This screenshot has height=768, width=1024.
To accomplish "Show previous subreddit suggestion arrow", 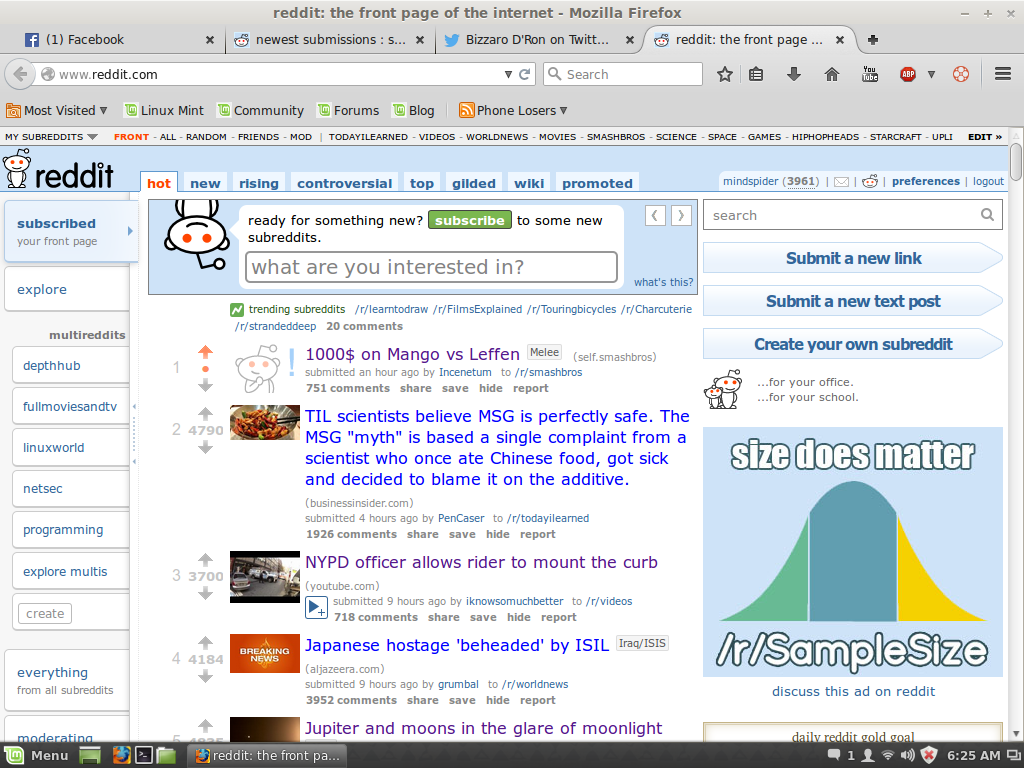I will tap(655, 215).
